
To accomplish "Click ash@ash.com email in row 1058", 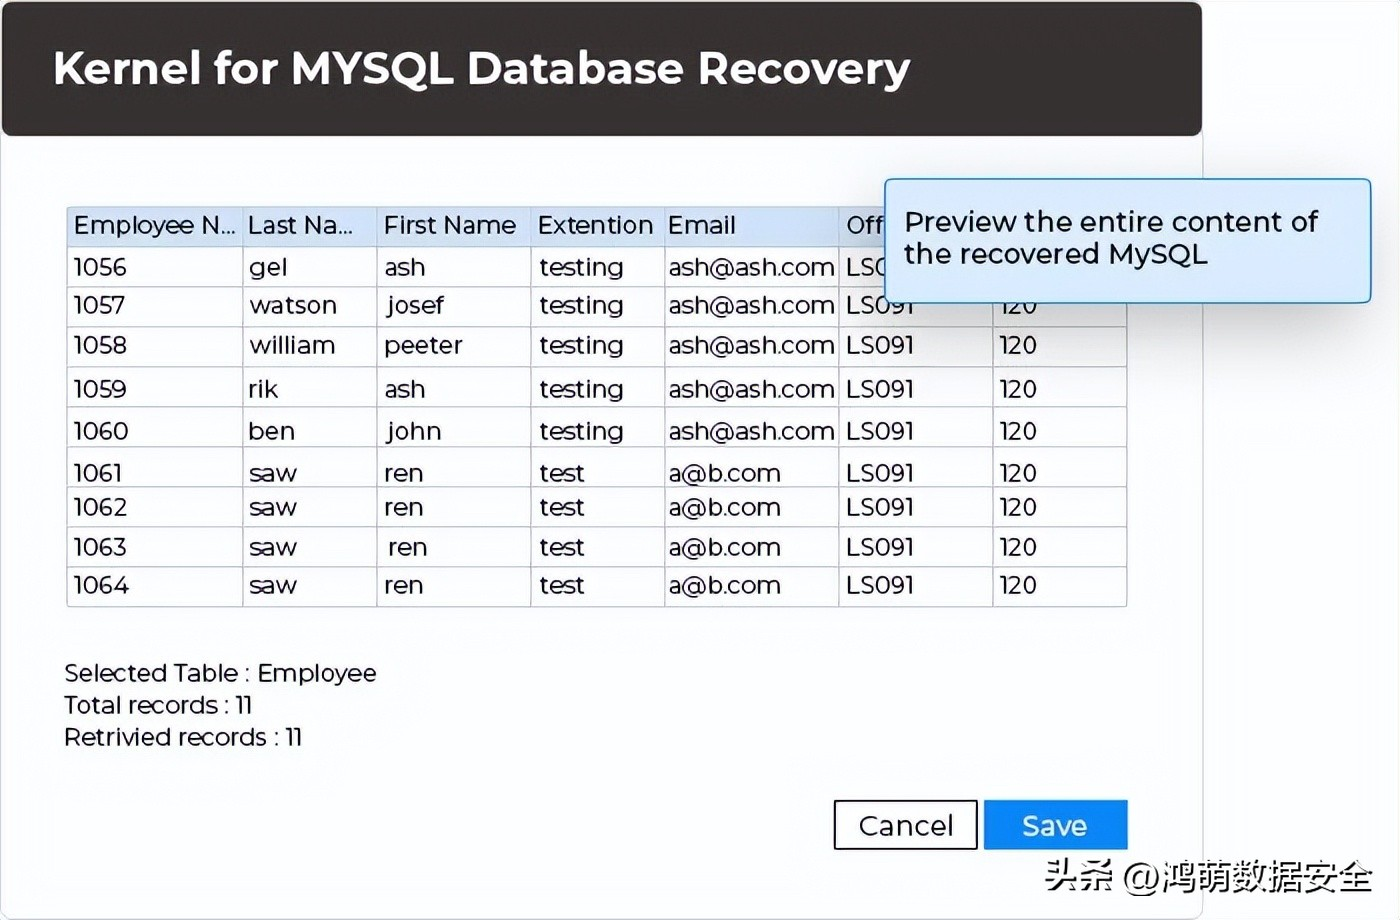I will click(x=752, y=346).
